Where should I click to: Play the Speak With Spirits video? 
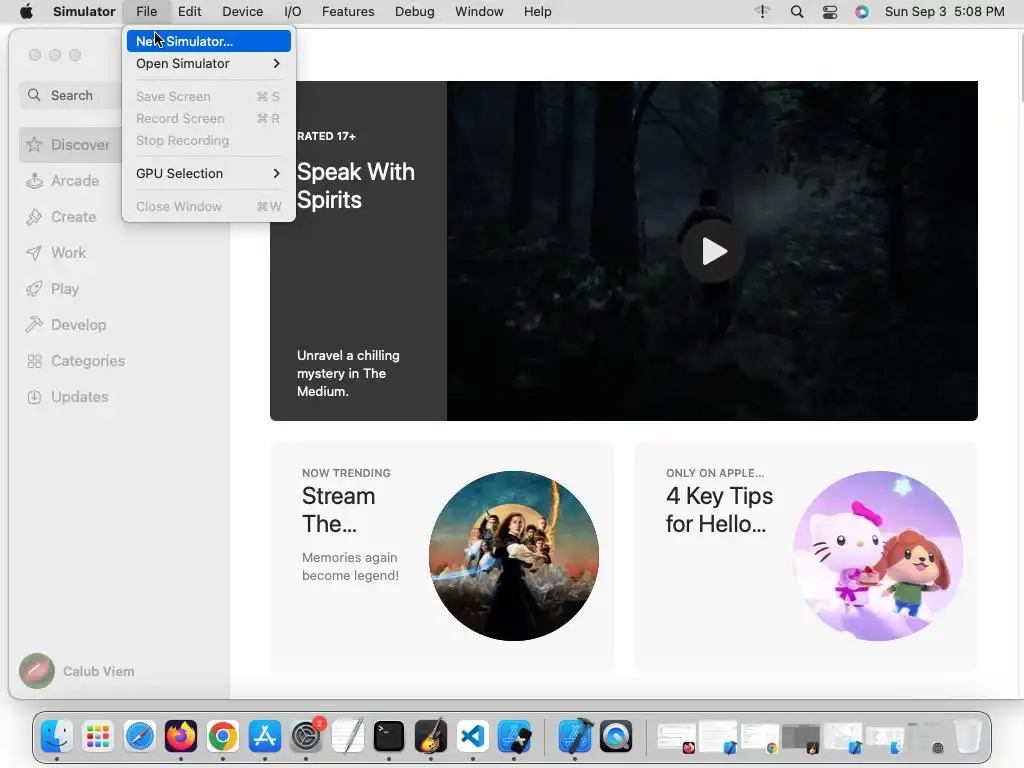[x=713, y=251]
